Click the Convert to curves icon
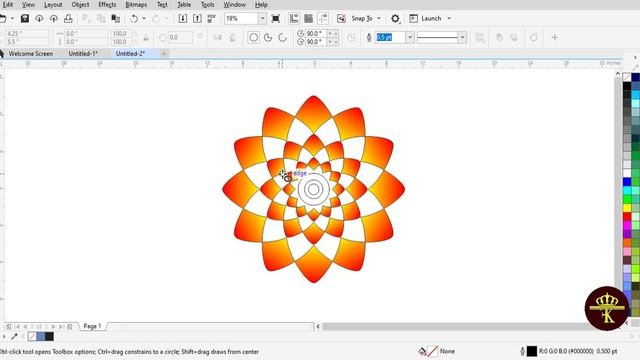Image resolution: width=640 pixels, height=360 pixels. 533,38
